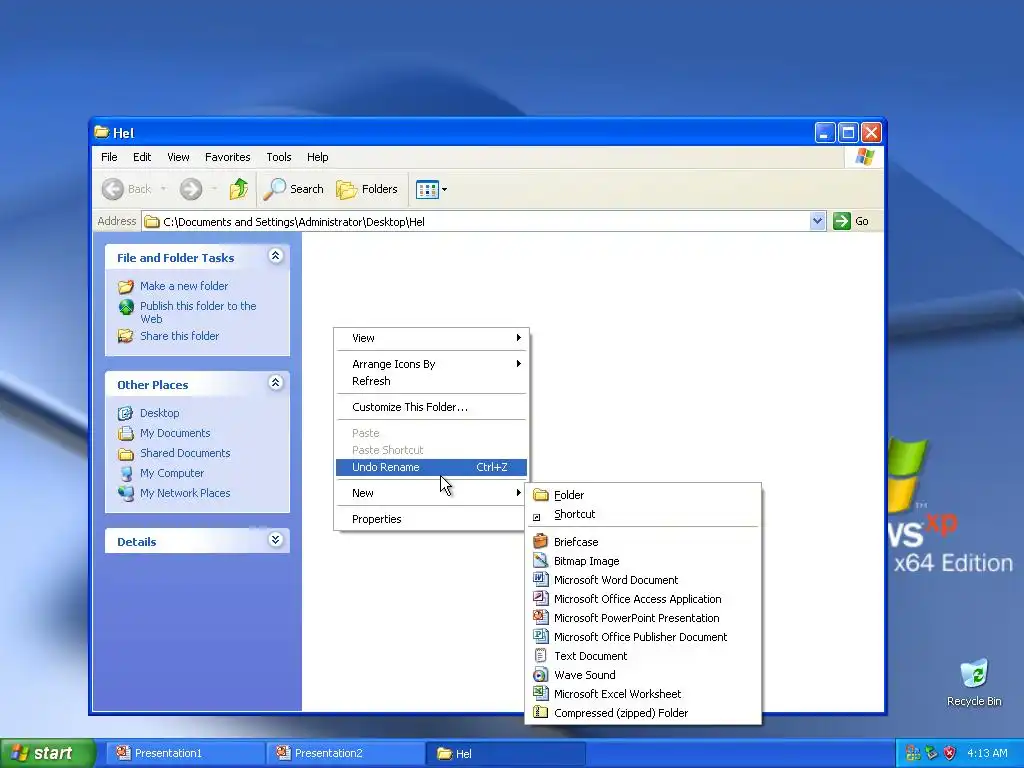
Task: Create new Microsoft Excel Worksheet
Action: [643, 694]
